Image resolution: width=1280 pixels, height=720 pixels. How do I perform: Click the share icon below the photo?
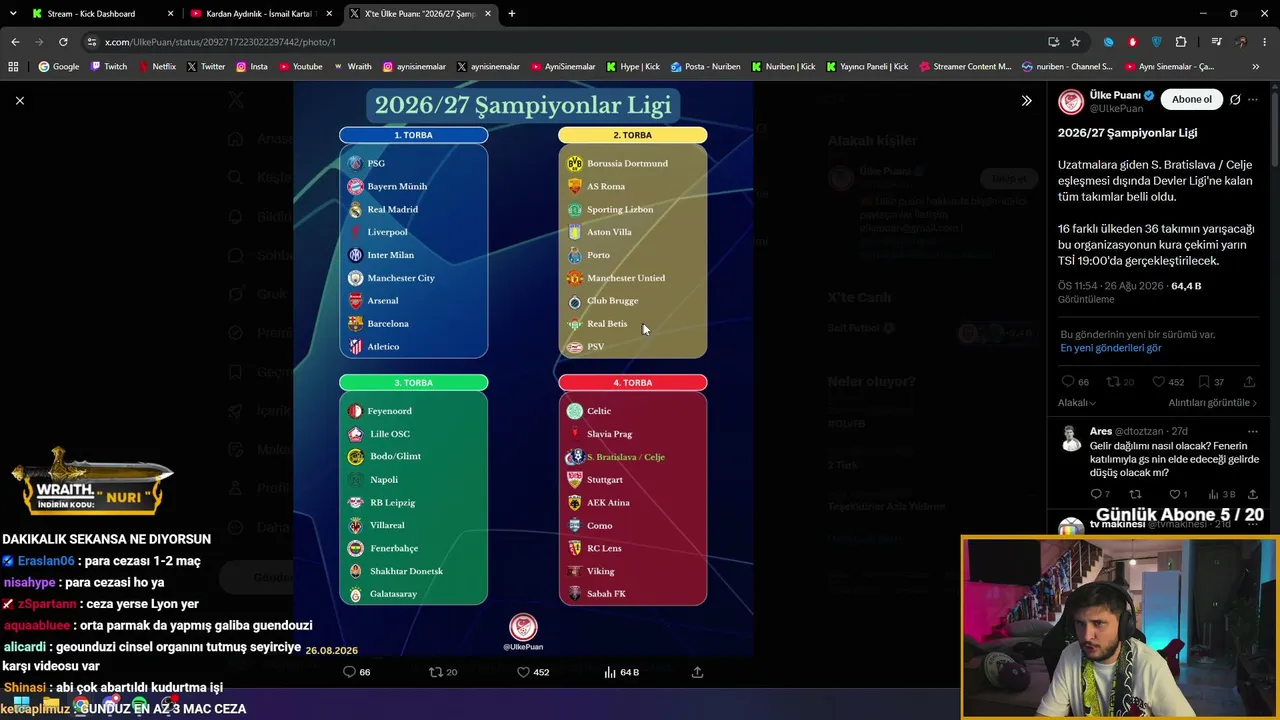click(x=697, y=672)
